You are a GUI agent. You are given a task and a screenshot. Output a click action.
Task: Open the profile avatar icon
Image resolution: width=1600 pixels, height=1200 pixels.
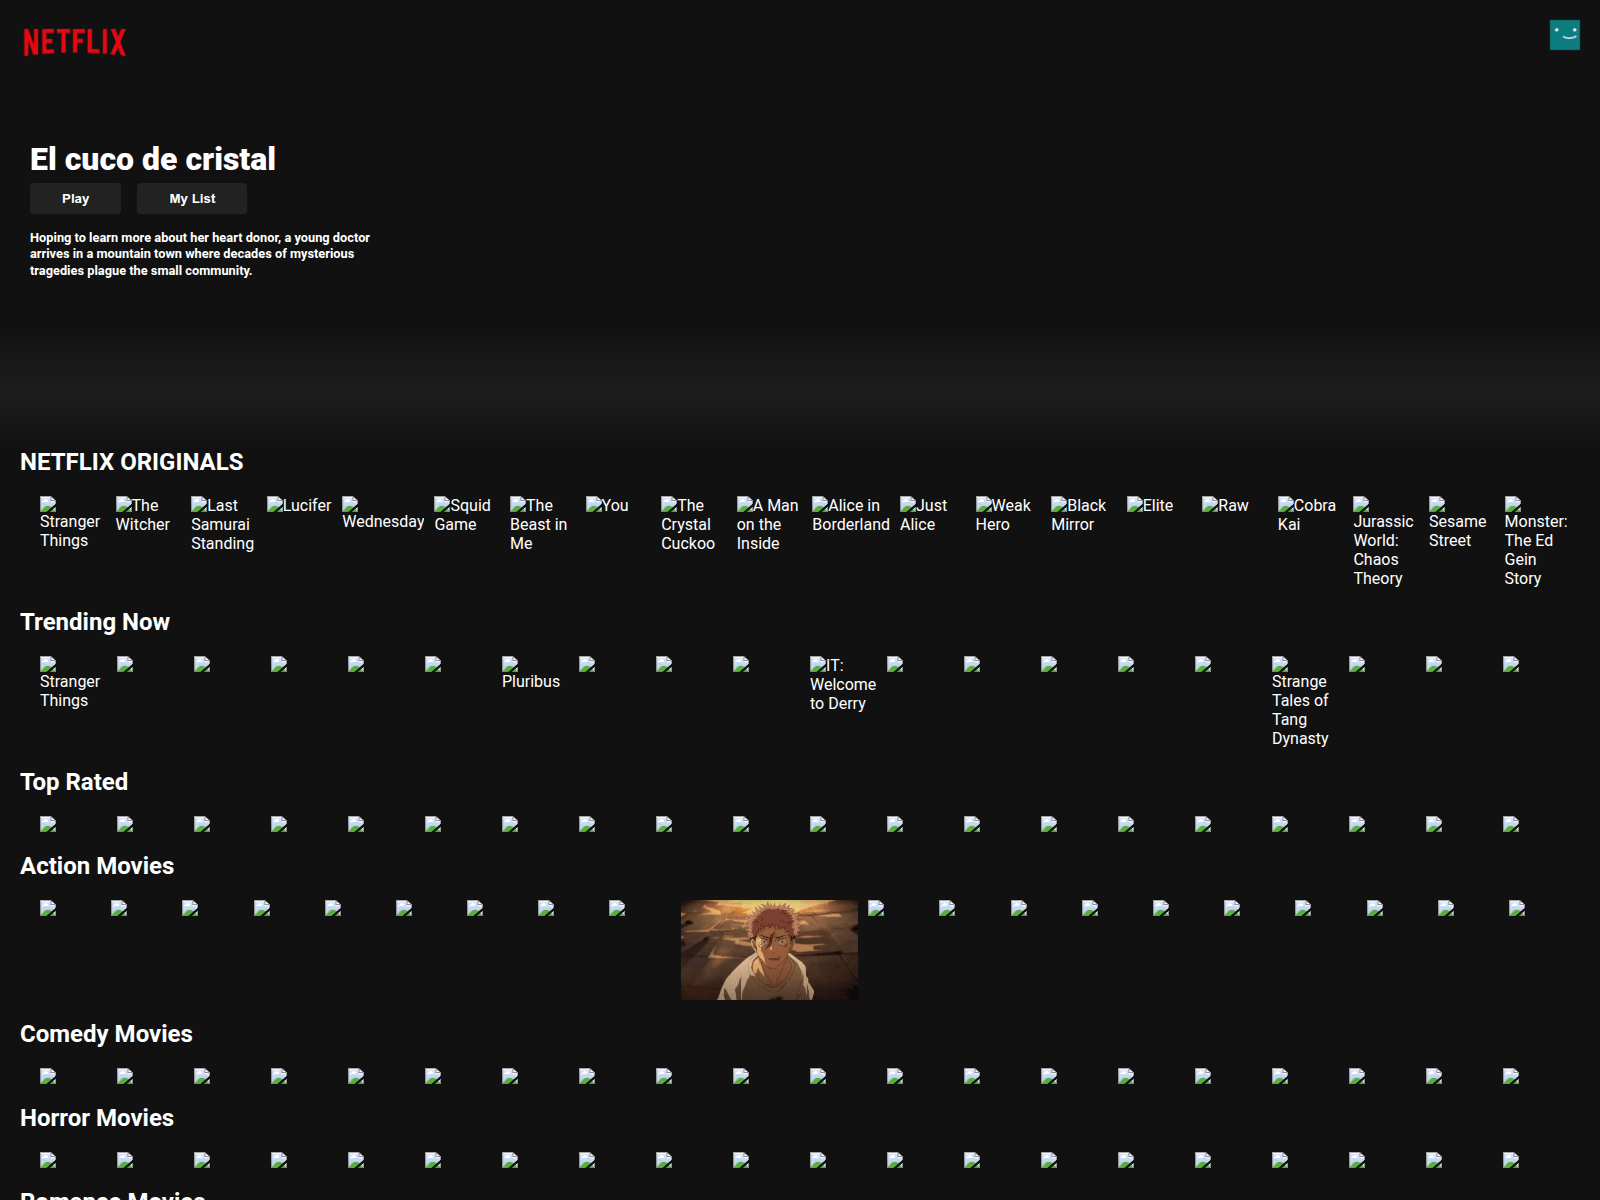pyautogui.click(x=1565, y=35)
